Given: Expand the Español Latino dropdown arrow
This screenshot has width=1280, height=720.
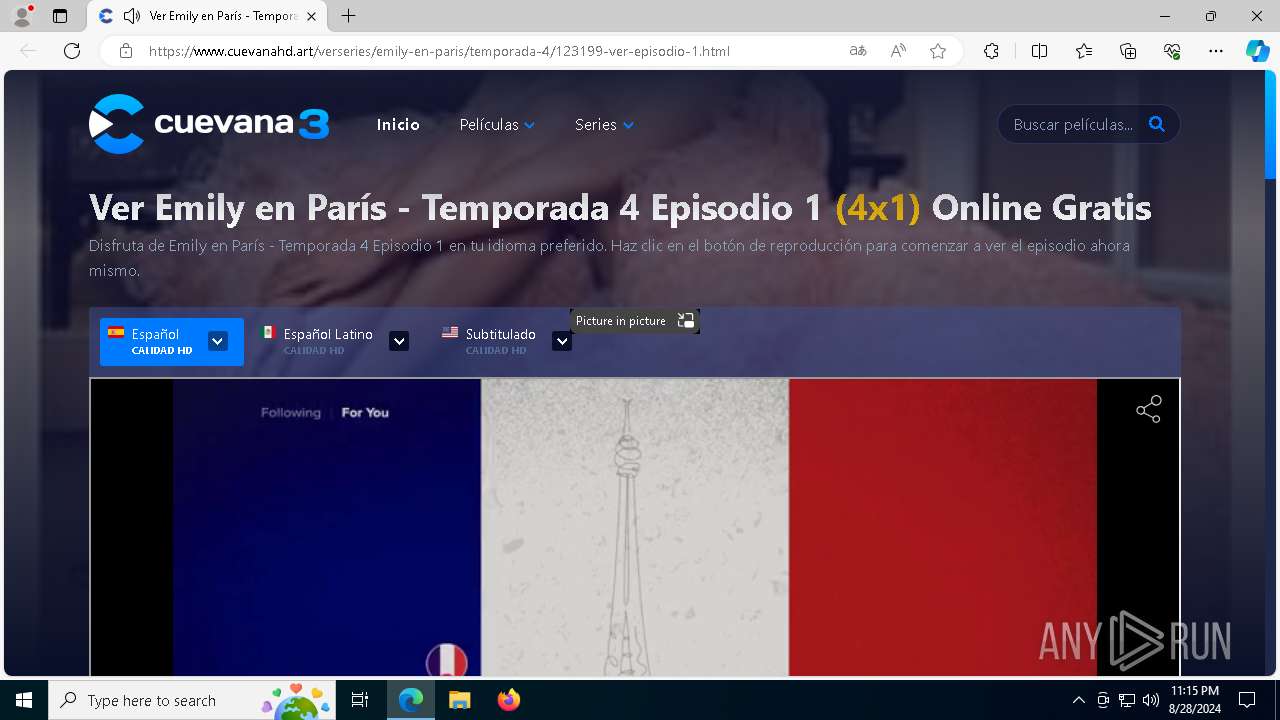Looking at the screenshot, I should pyautogui.click(x=399, y=341).
